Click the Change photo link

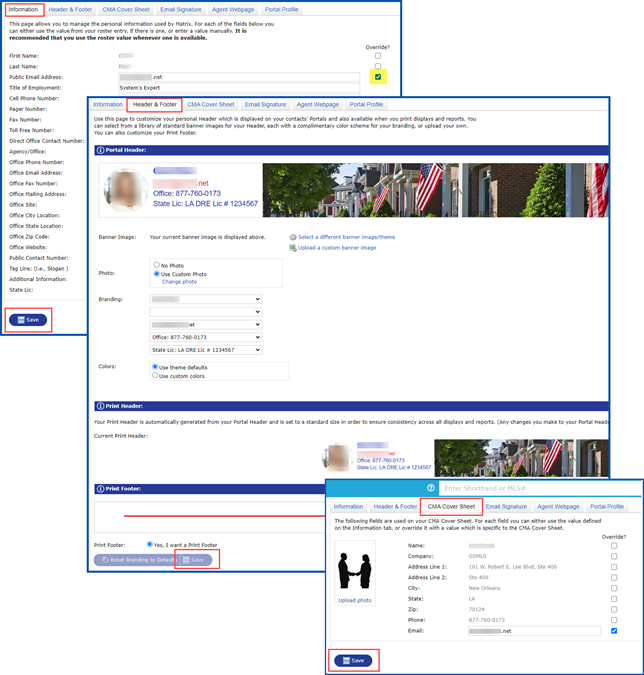(x=180, y=282)
